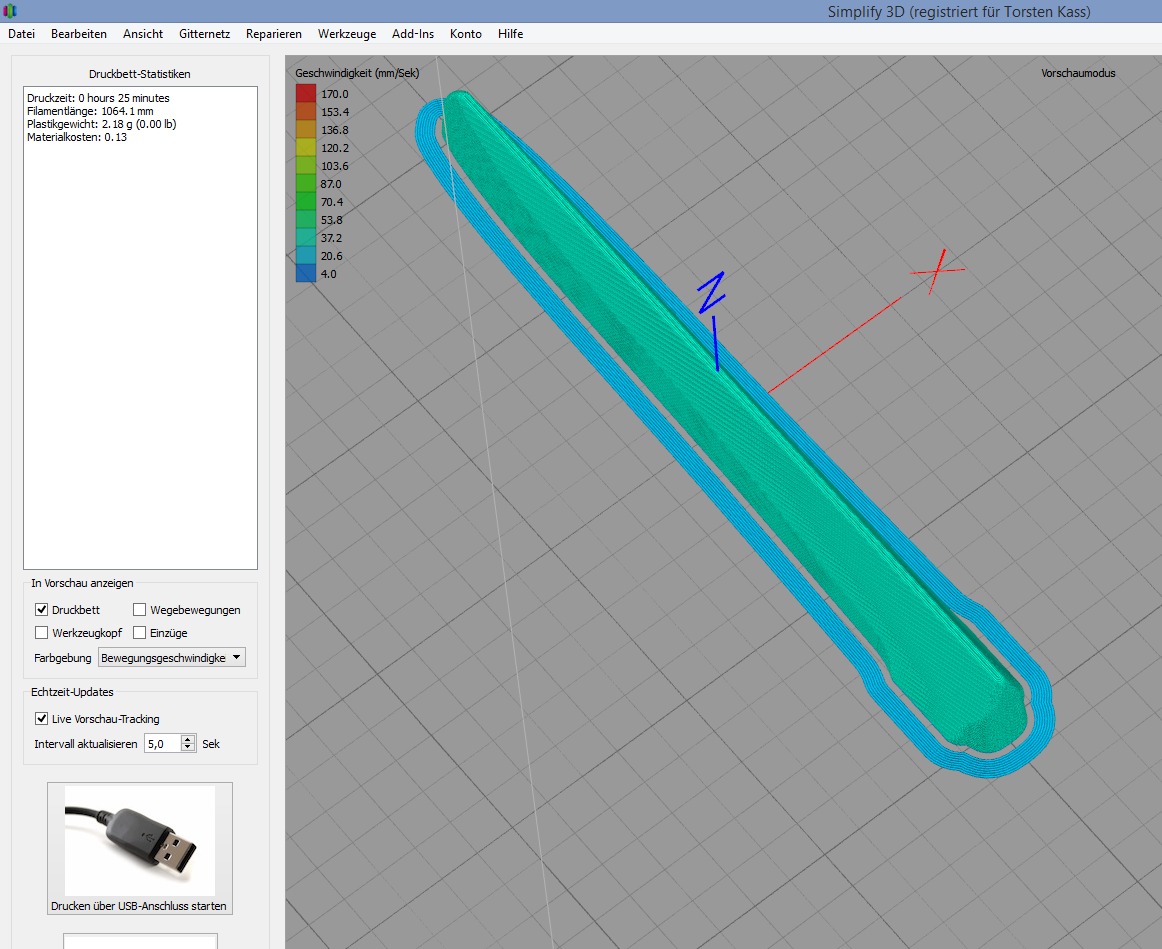This screenshot has height=949, width=1162.
Task: Open the Farbgebung dropdown
Action: [x=171, y=658]
